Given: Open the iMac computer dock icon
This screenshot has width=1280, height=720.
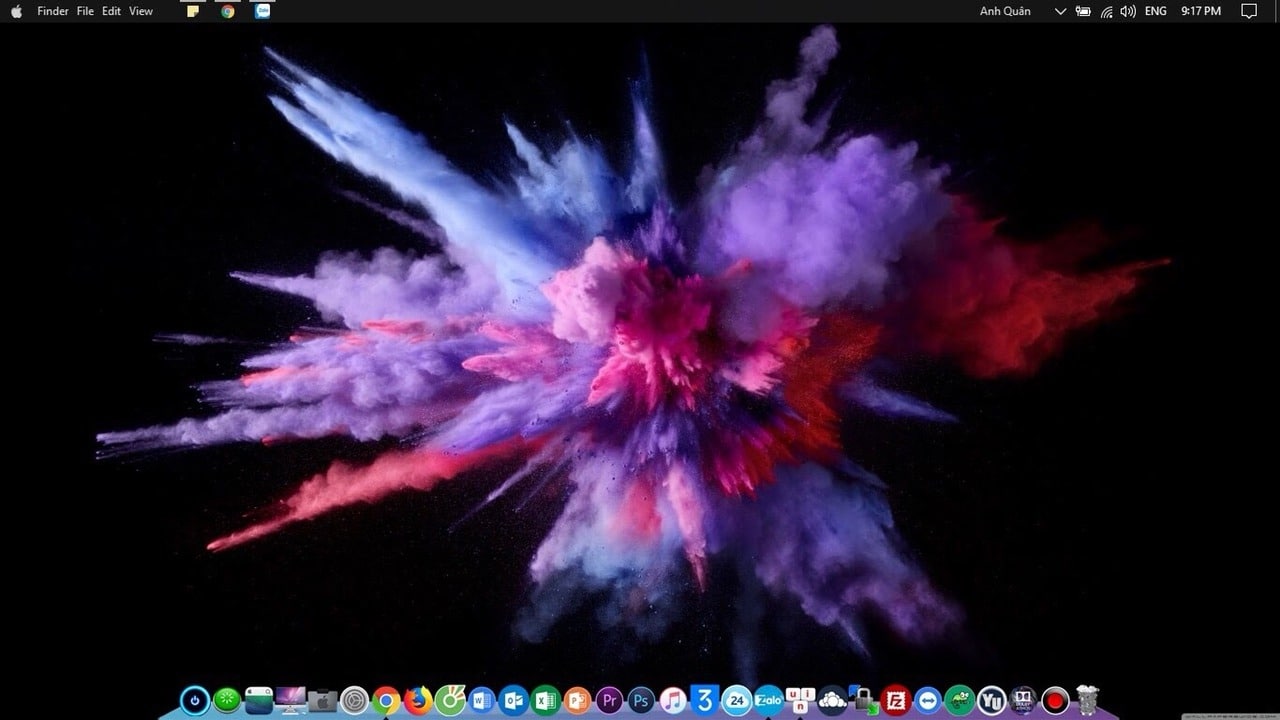Looking at the screenshot, I should [291, 701].
